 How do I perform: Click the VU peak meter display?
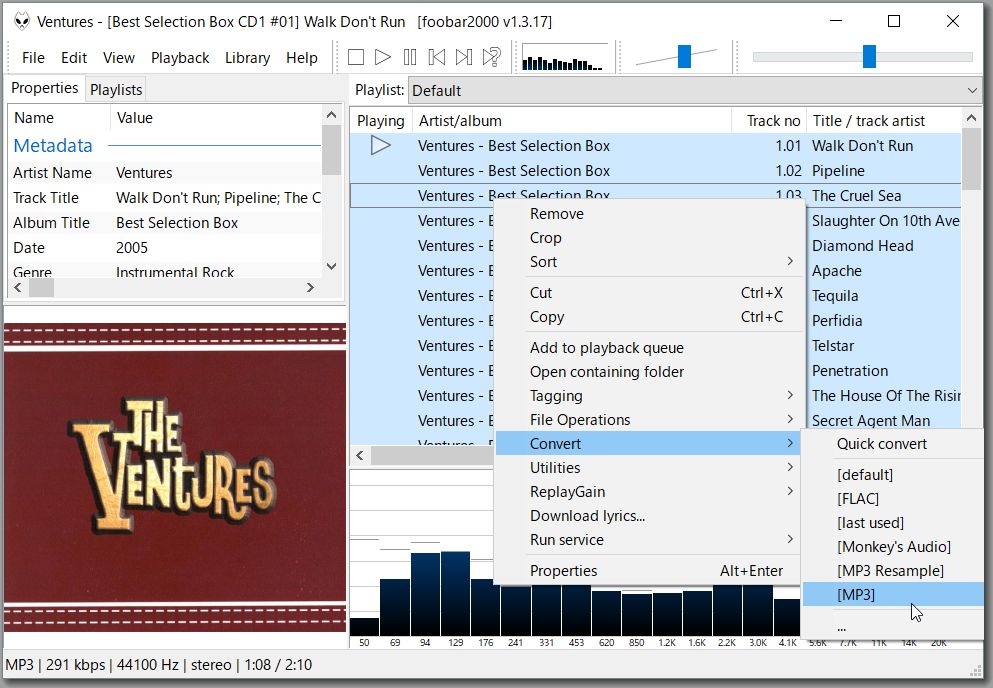[564, 58]
